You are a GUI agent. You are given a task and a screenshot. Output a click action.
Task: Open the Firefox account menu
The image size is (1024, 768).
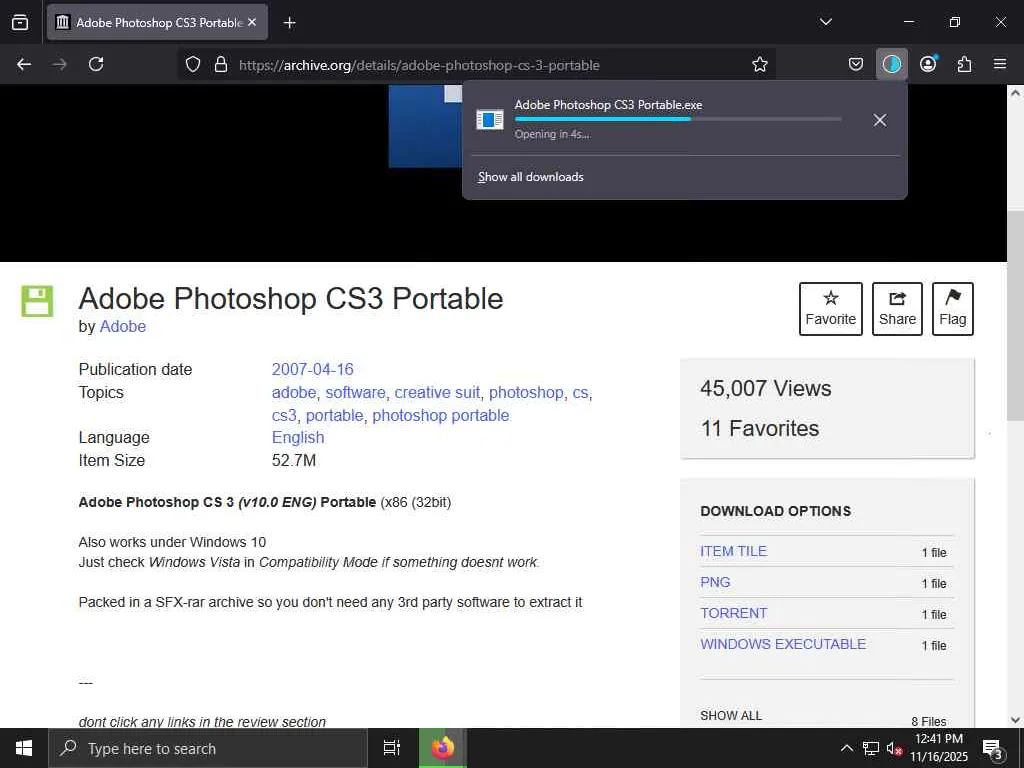[928, 64]
